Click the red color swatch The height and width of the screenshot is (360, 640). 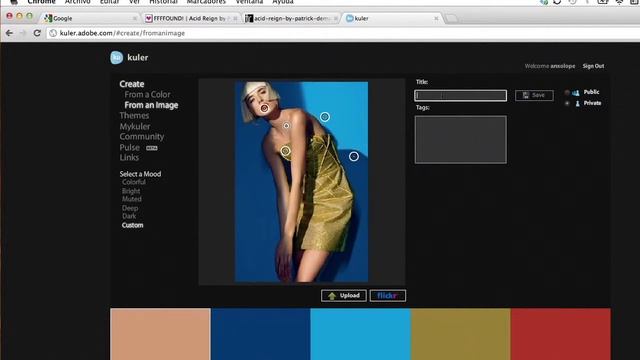coord(561,334)
